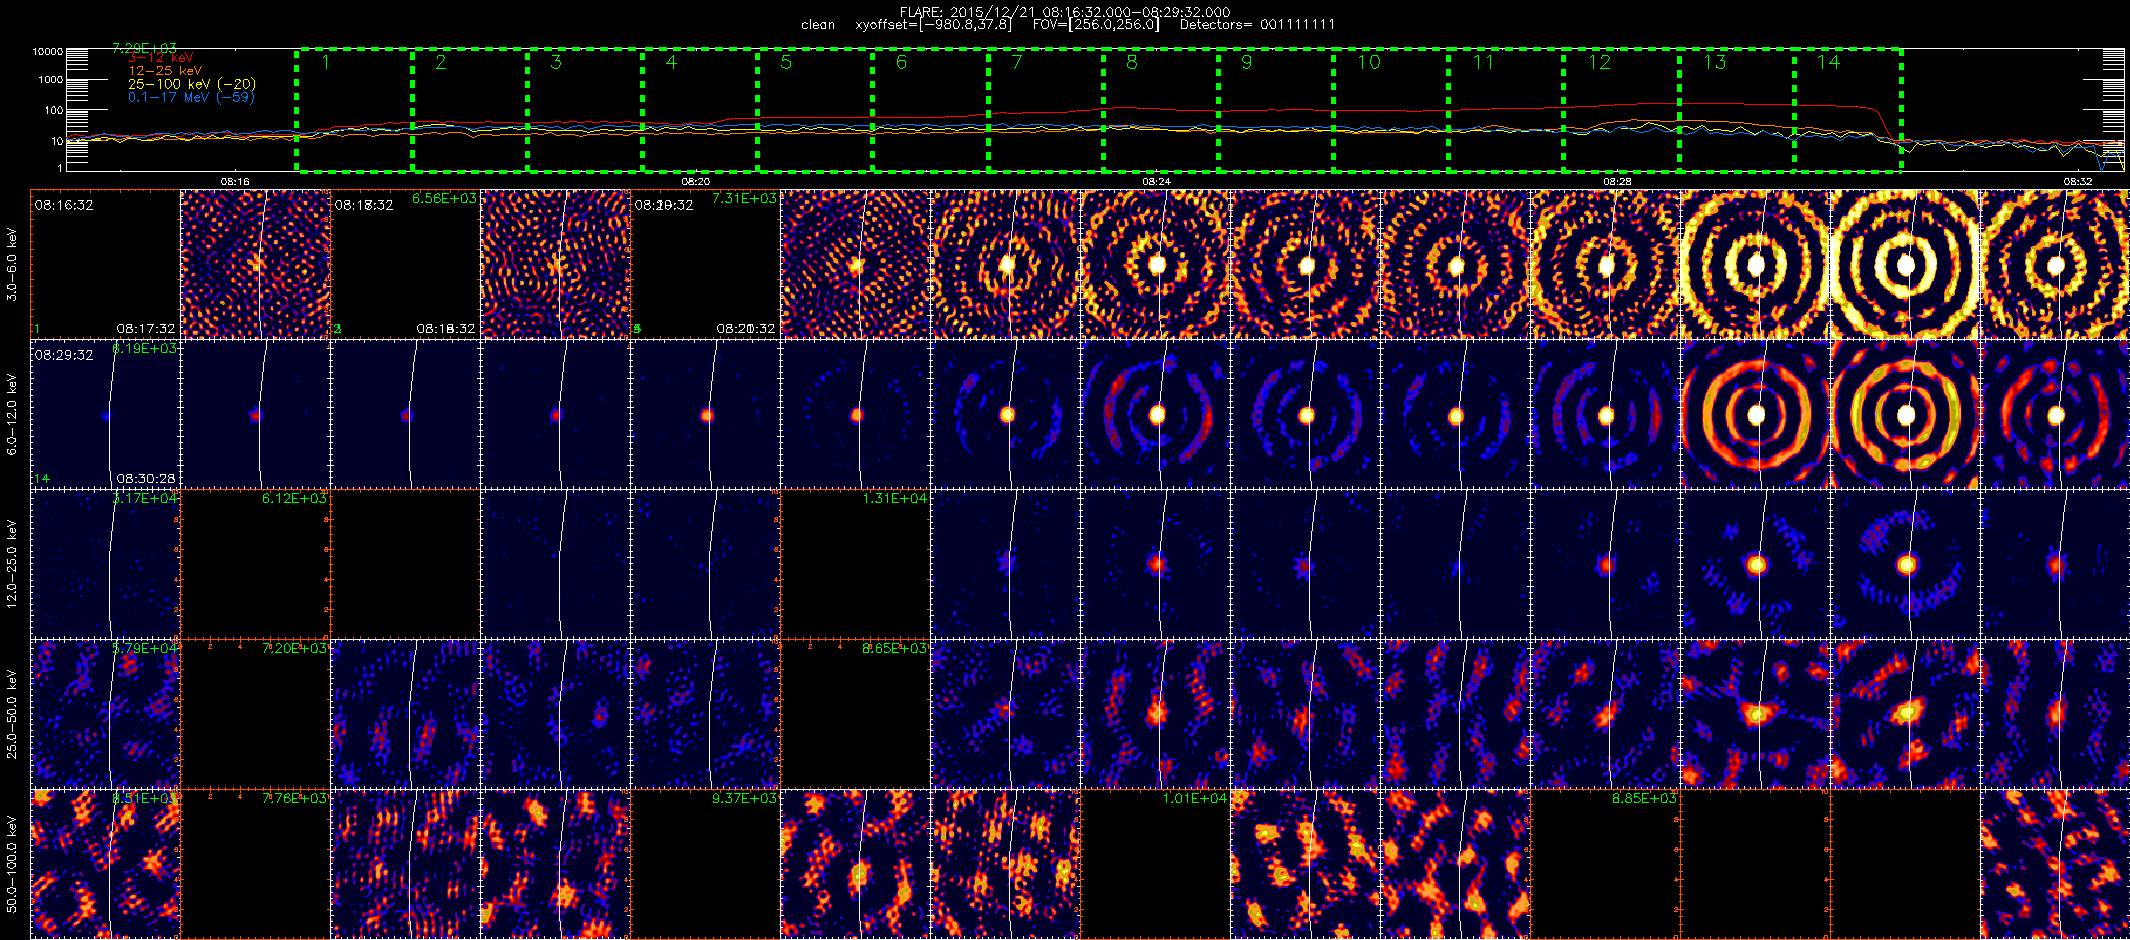Click the "xyoffset=[-980.8,37.8]" text

933,24
